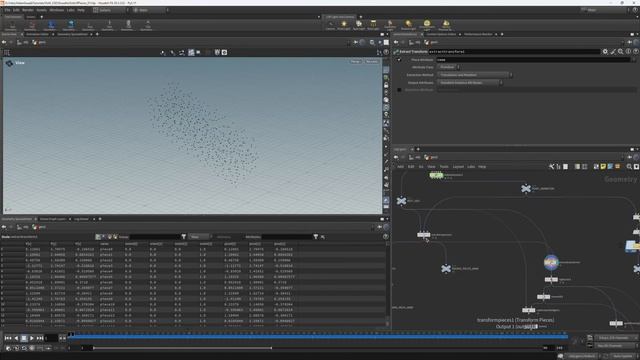
Task: Select the Area Light shelf tool
Action: 373,25
